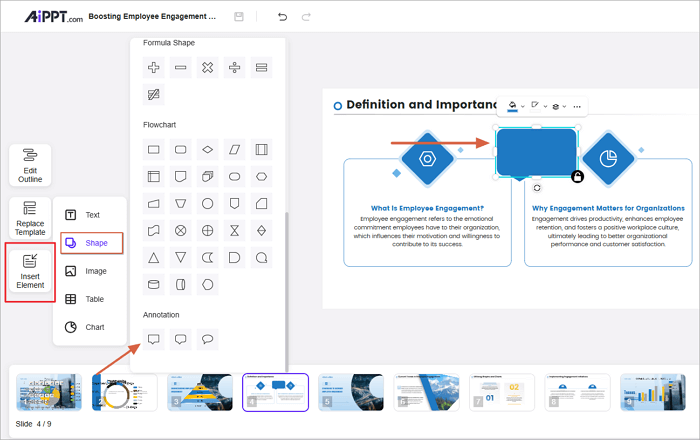The height and width of the screenshot is (440, 700).
Task: Insert the flowchart decision diamond
Action: click(208, 149)
